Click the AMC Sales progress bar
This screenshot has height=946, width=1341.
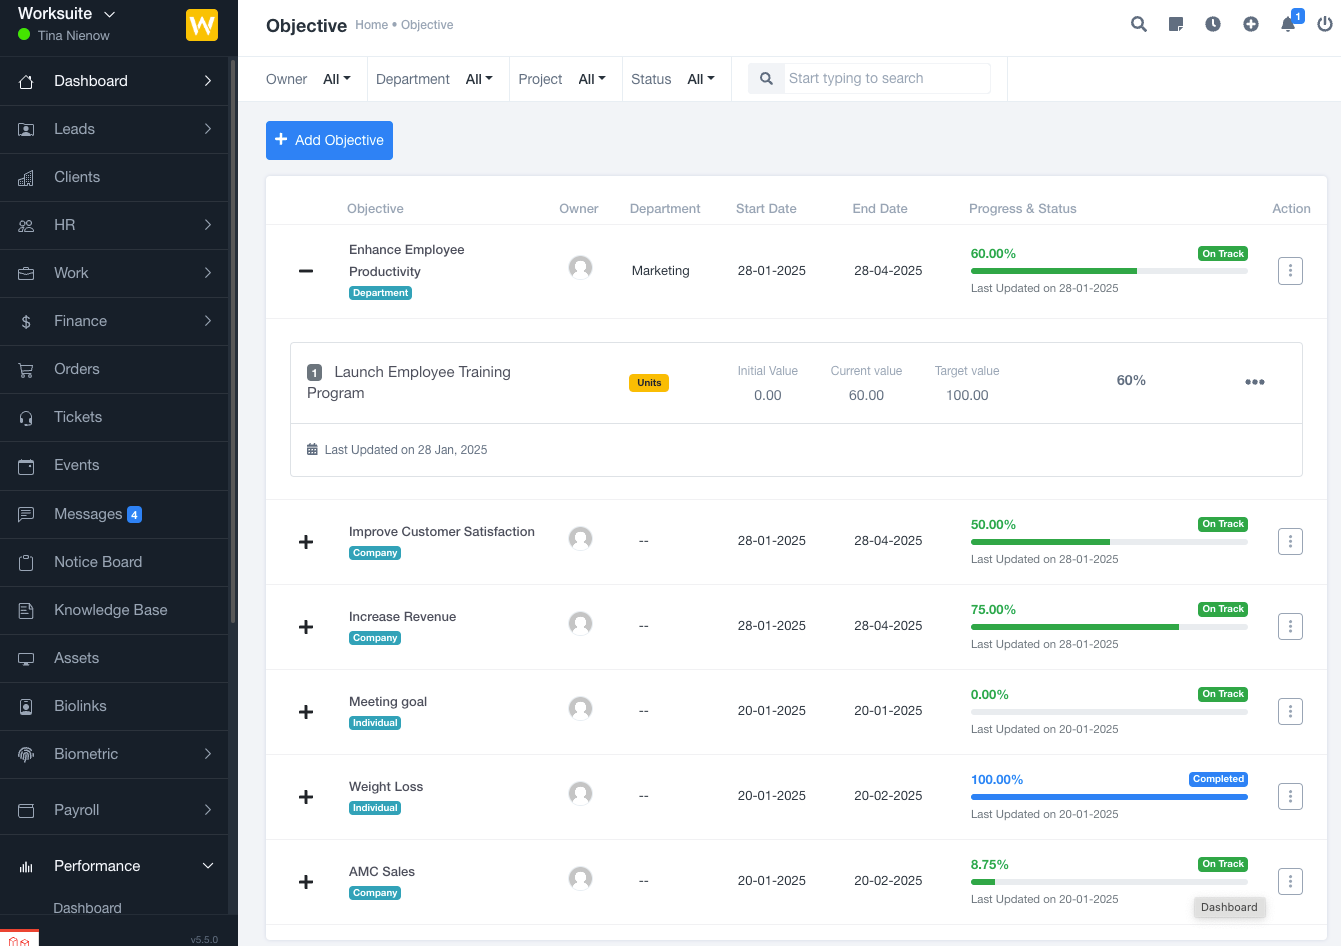pos(1108,882)
